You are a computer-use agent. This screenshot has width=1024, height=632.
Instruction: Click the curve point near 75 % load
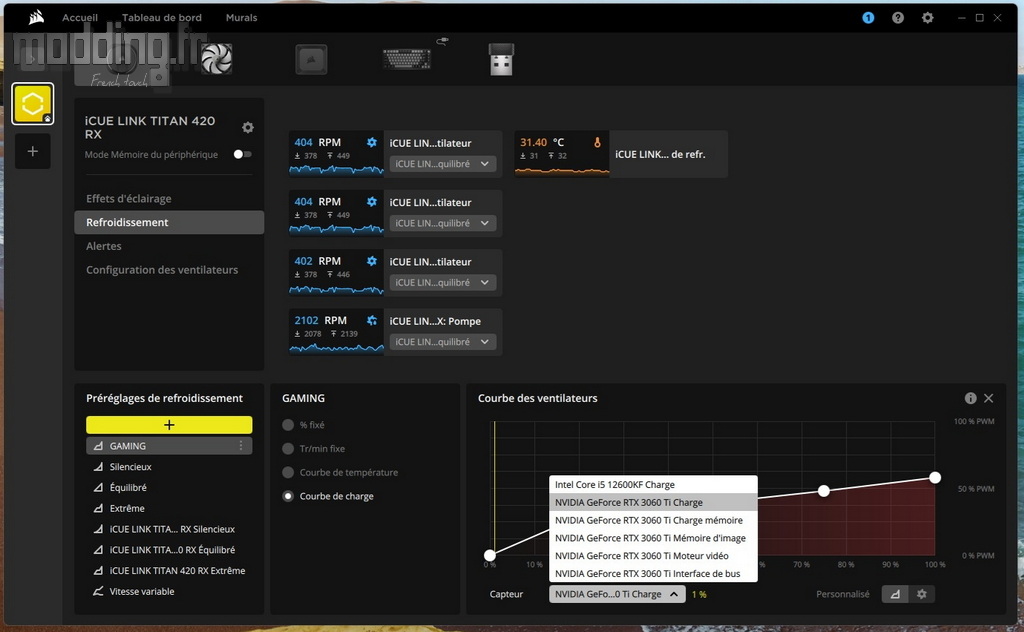(824, 490)
